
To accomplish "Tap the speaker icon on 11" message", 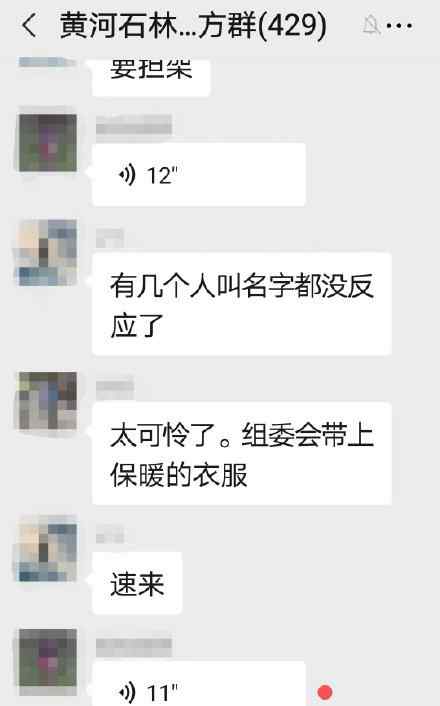I will pos(127,692).
